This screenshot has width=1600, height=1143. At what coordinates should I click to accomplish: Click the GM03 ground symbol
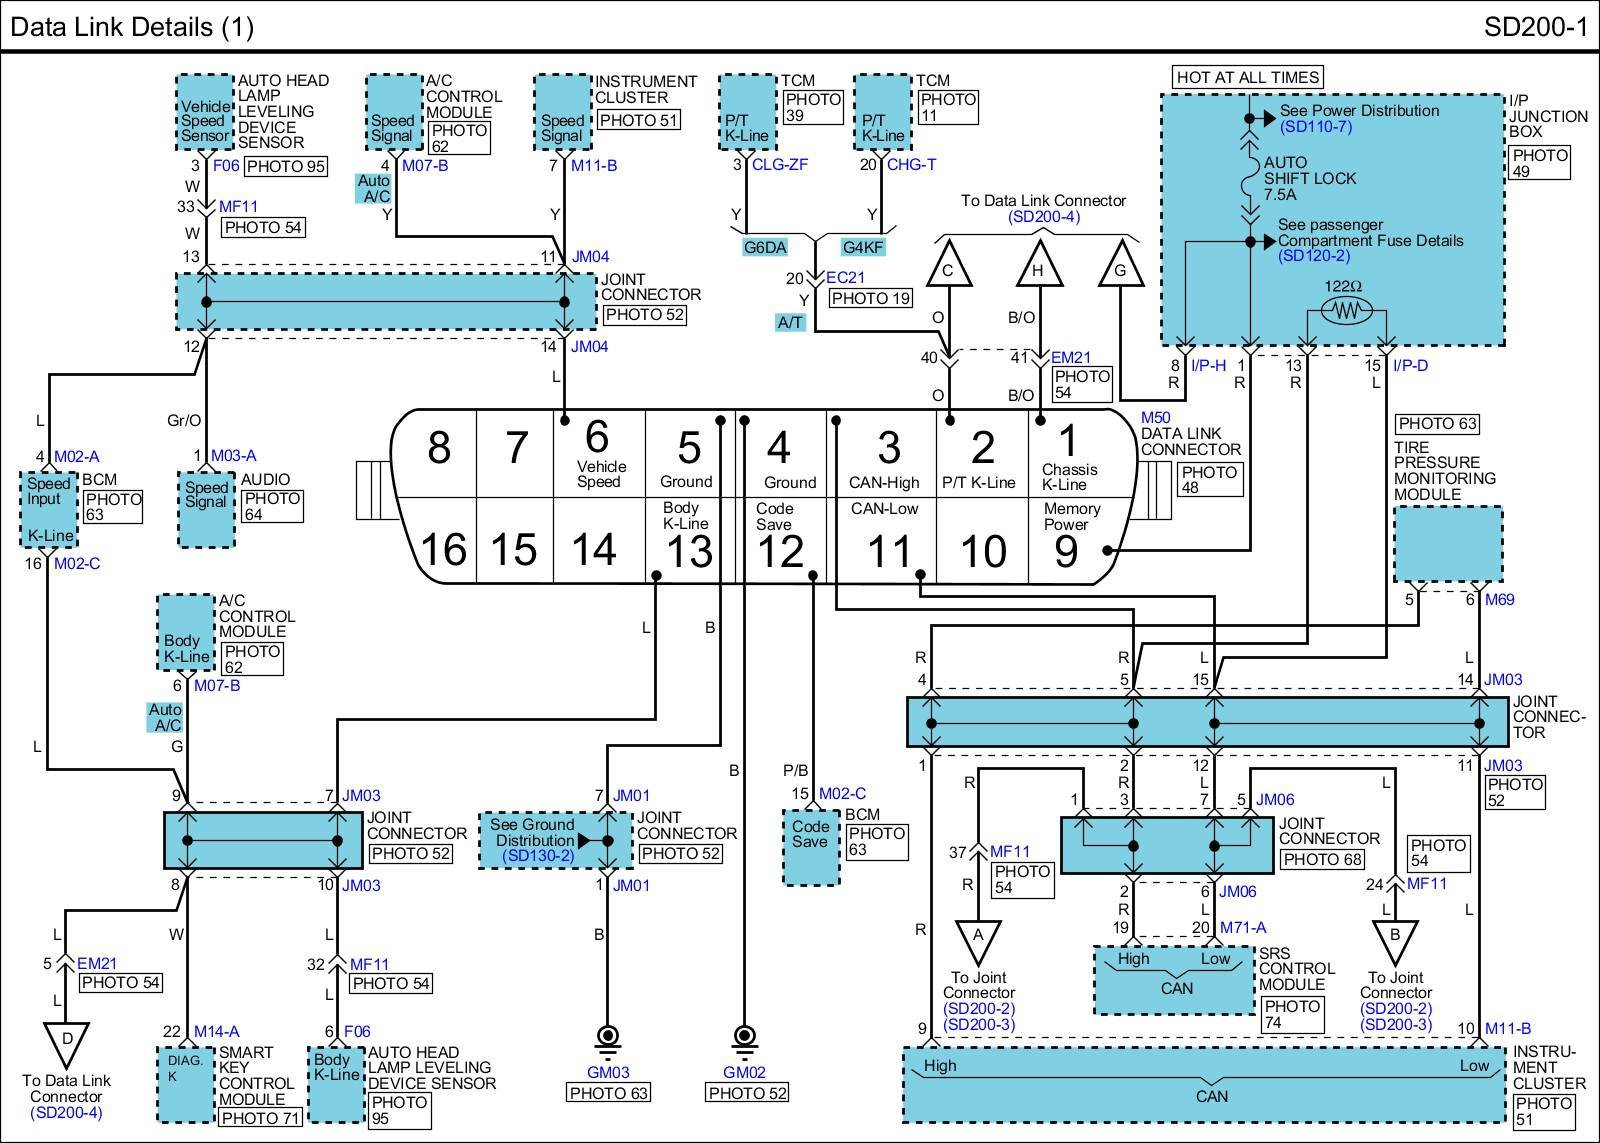point(605,1039)
